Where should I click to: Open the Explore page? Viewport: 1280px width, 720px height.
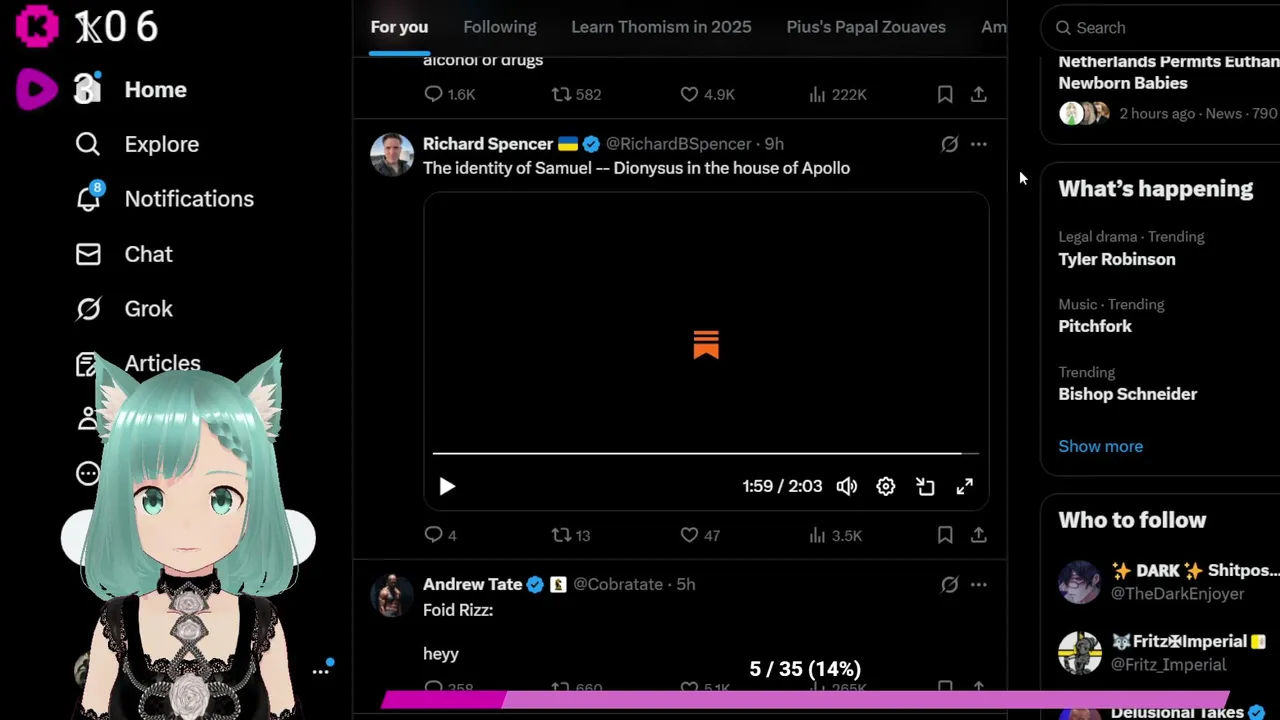click(137, 144)
